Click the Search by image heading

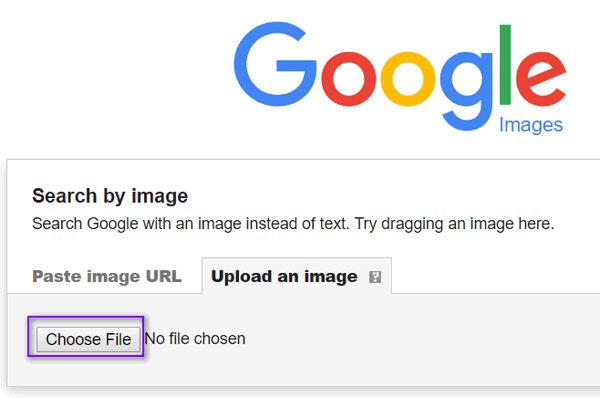[x=110, y=196]
